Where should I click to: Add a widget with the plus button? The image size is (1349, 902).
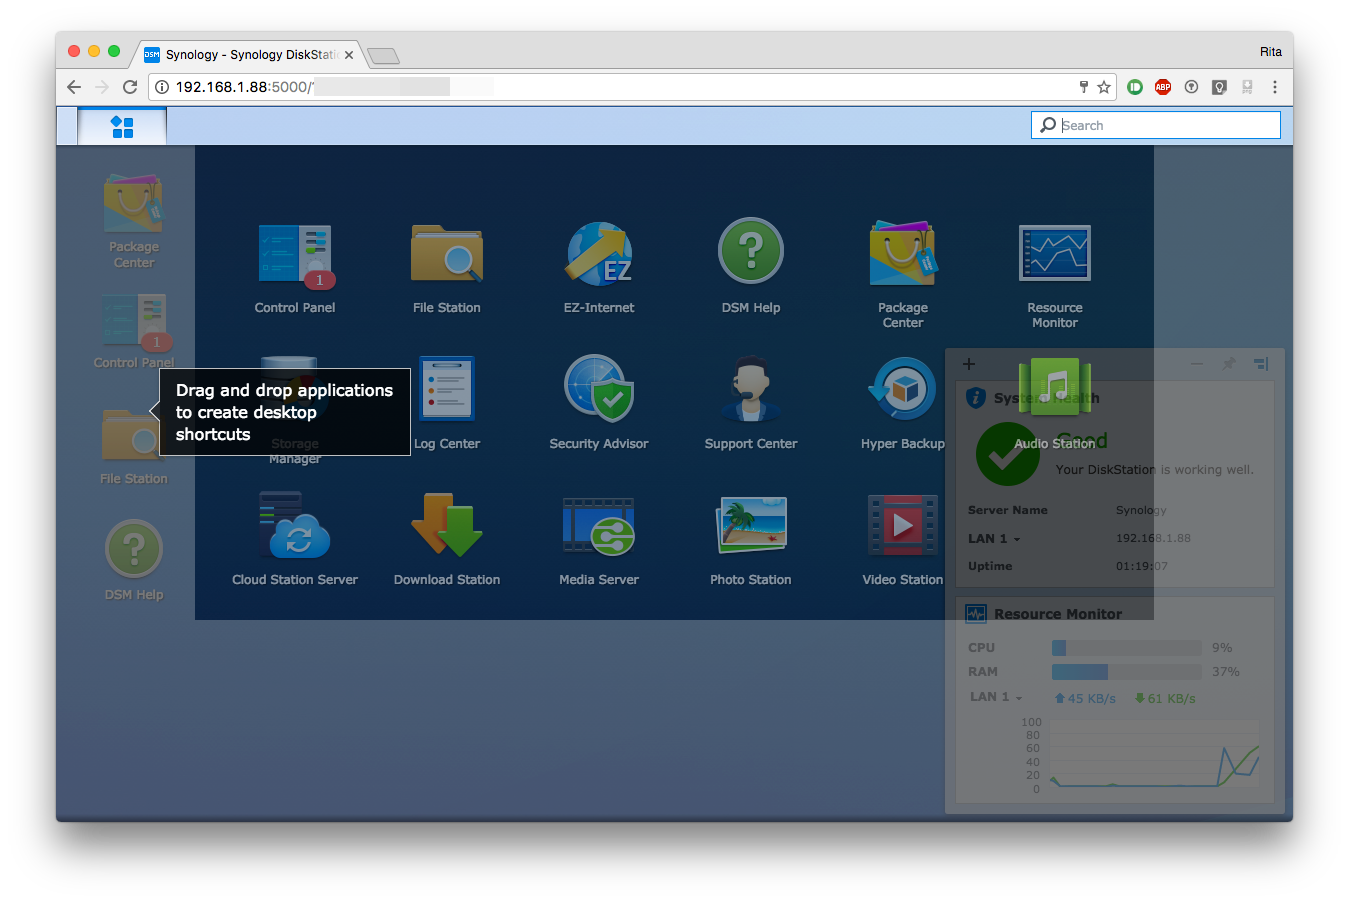pyautogui.click(x=969, y=364)
